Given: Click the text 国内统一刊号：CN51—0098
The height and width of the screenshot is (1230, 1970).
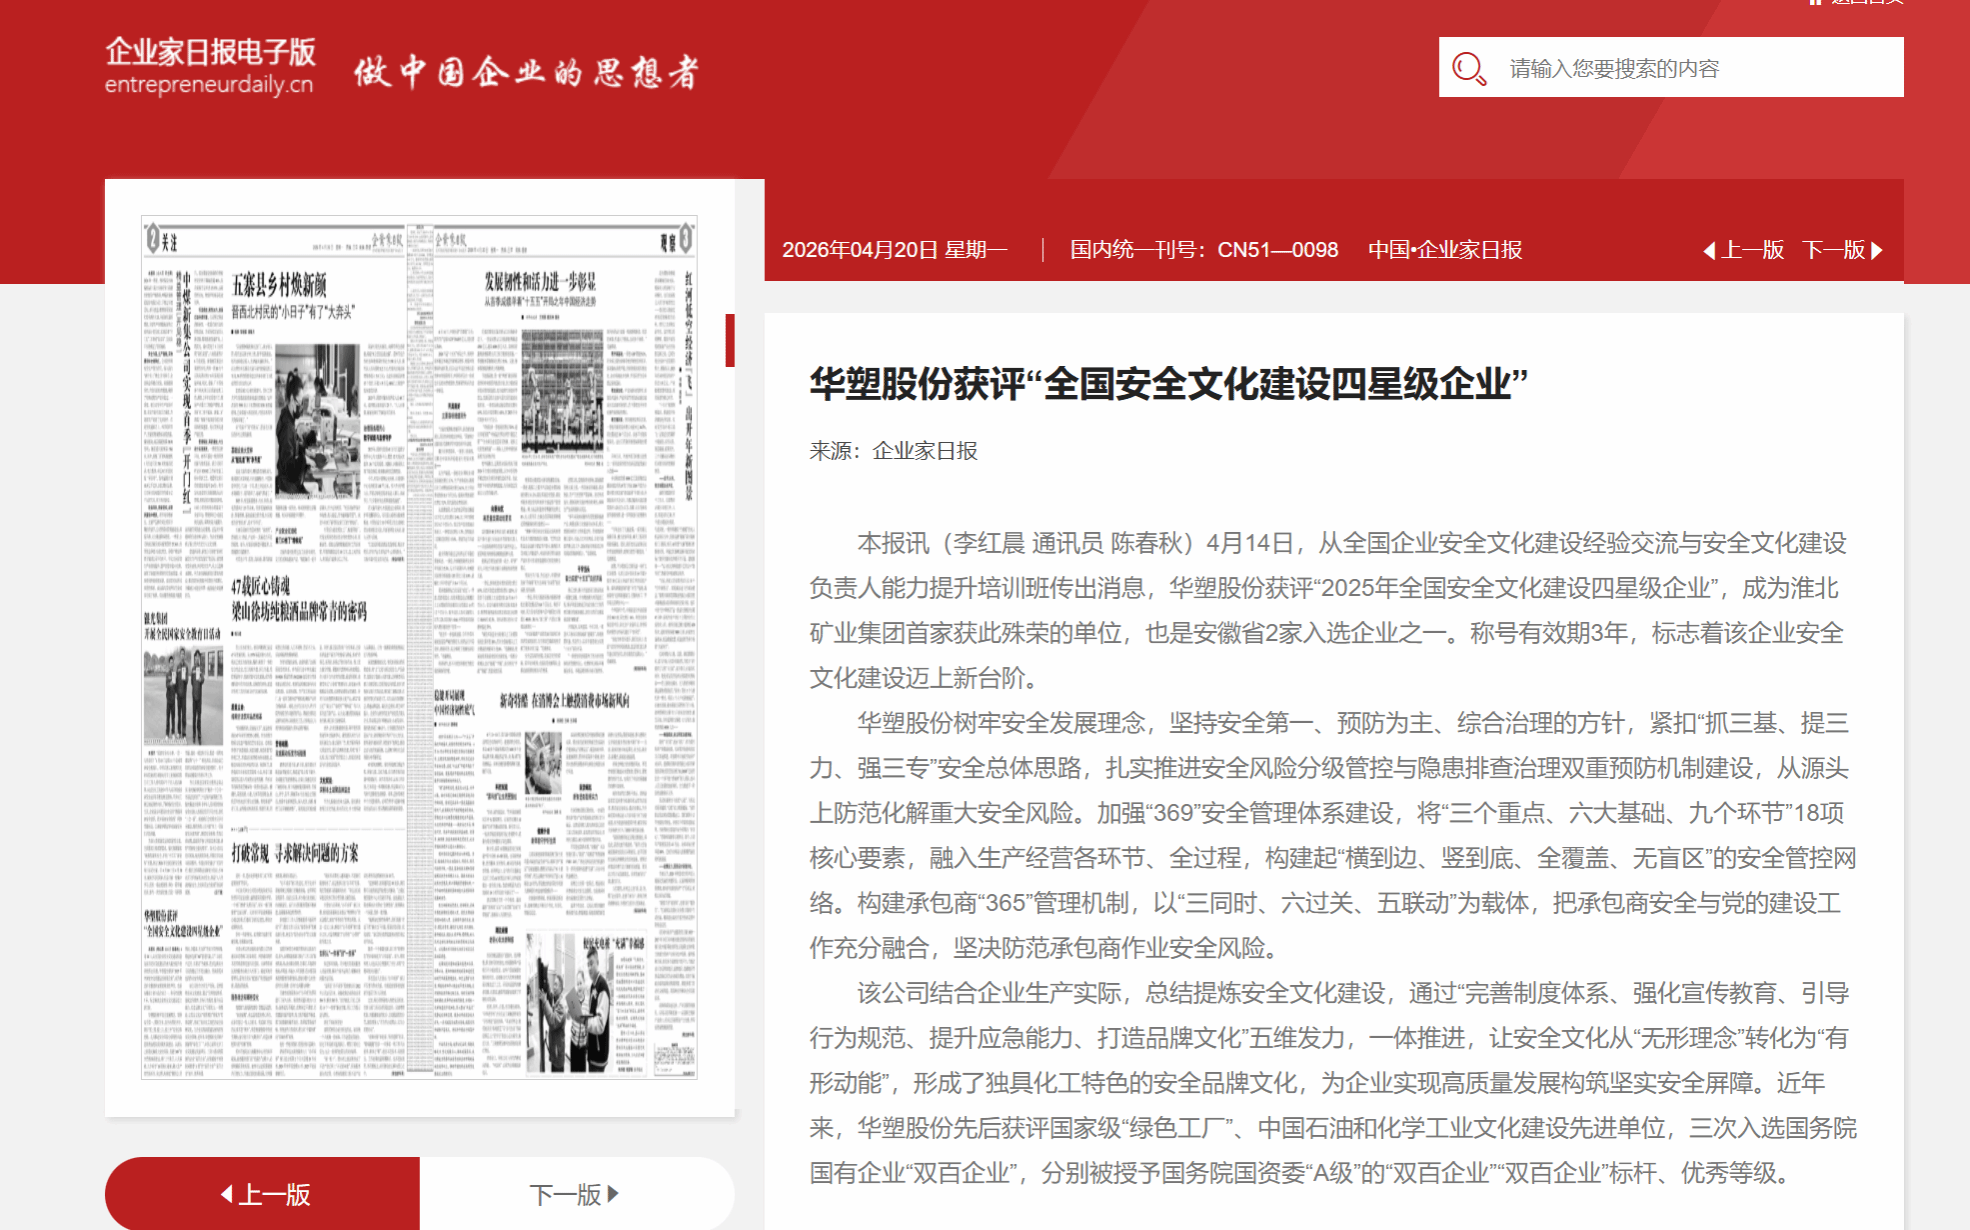Looking at the screenshot, I should point(1204,250).
